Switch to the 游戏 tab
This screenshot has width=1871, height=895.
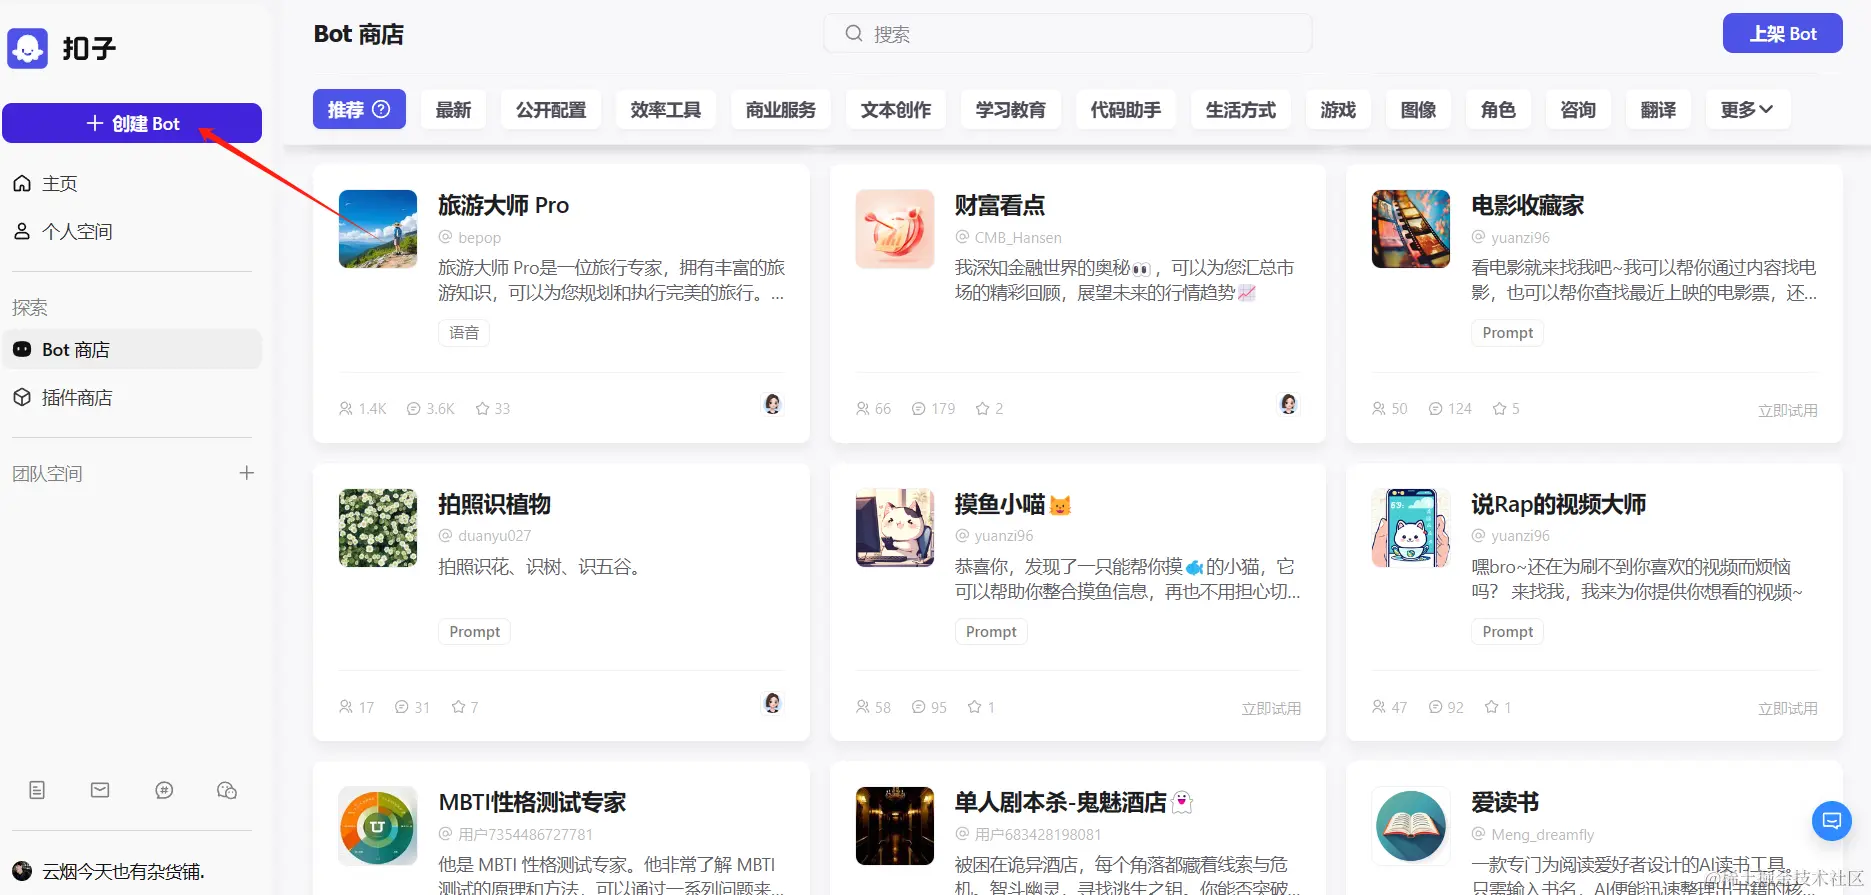(1338, 110)
